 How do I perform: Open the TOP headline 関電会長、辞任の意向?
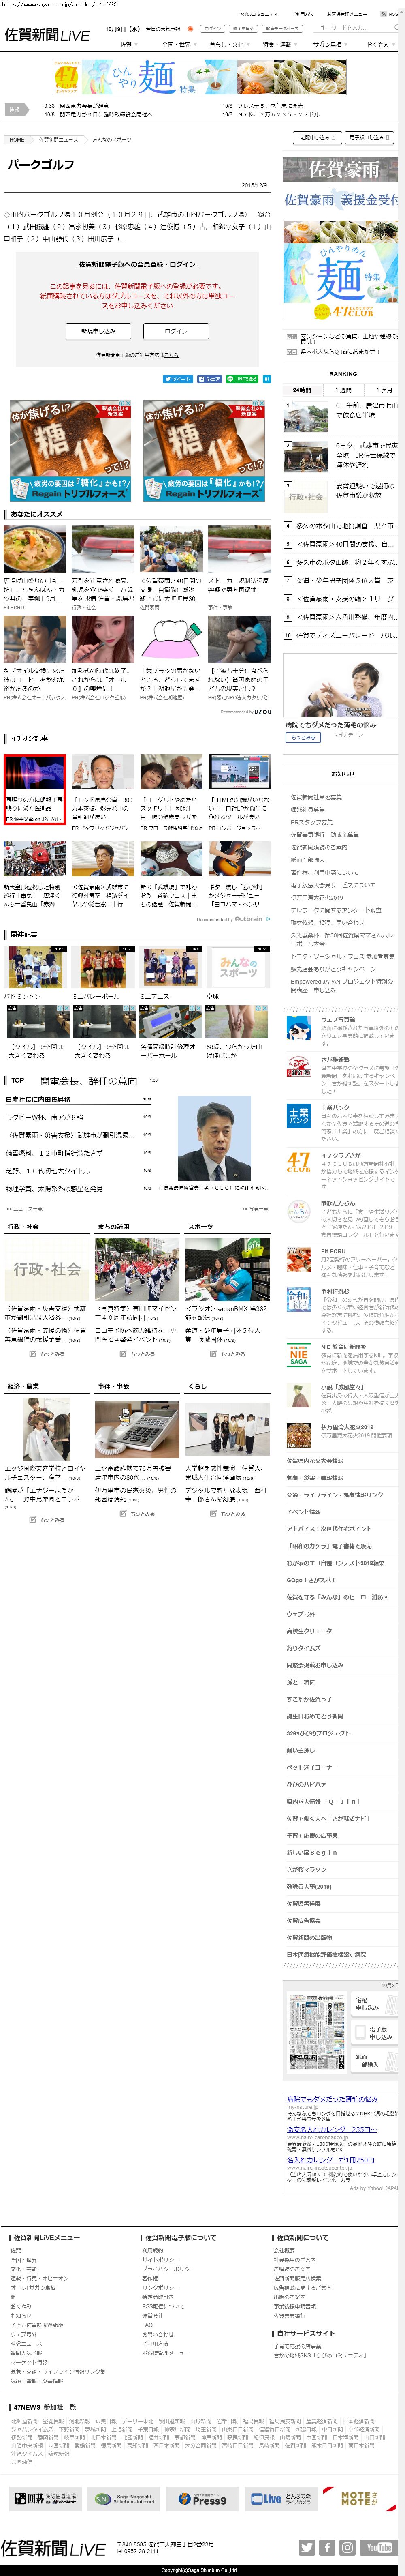tap(89, 1081)
